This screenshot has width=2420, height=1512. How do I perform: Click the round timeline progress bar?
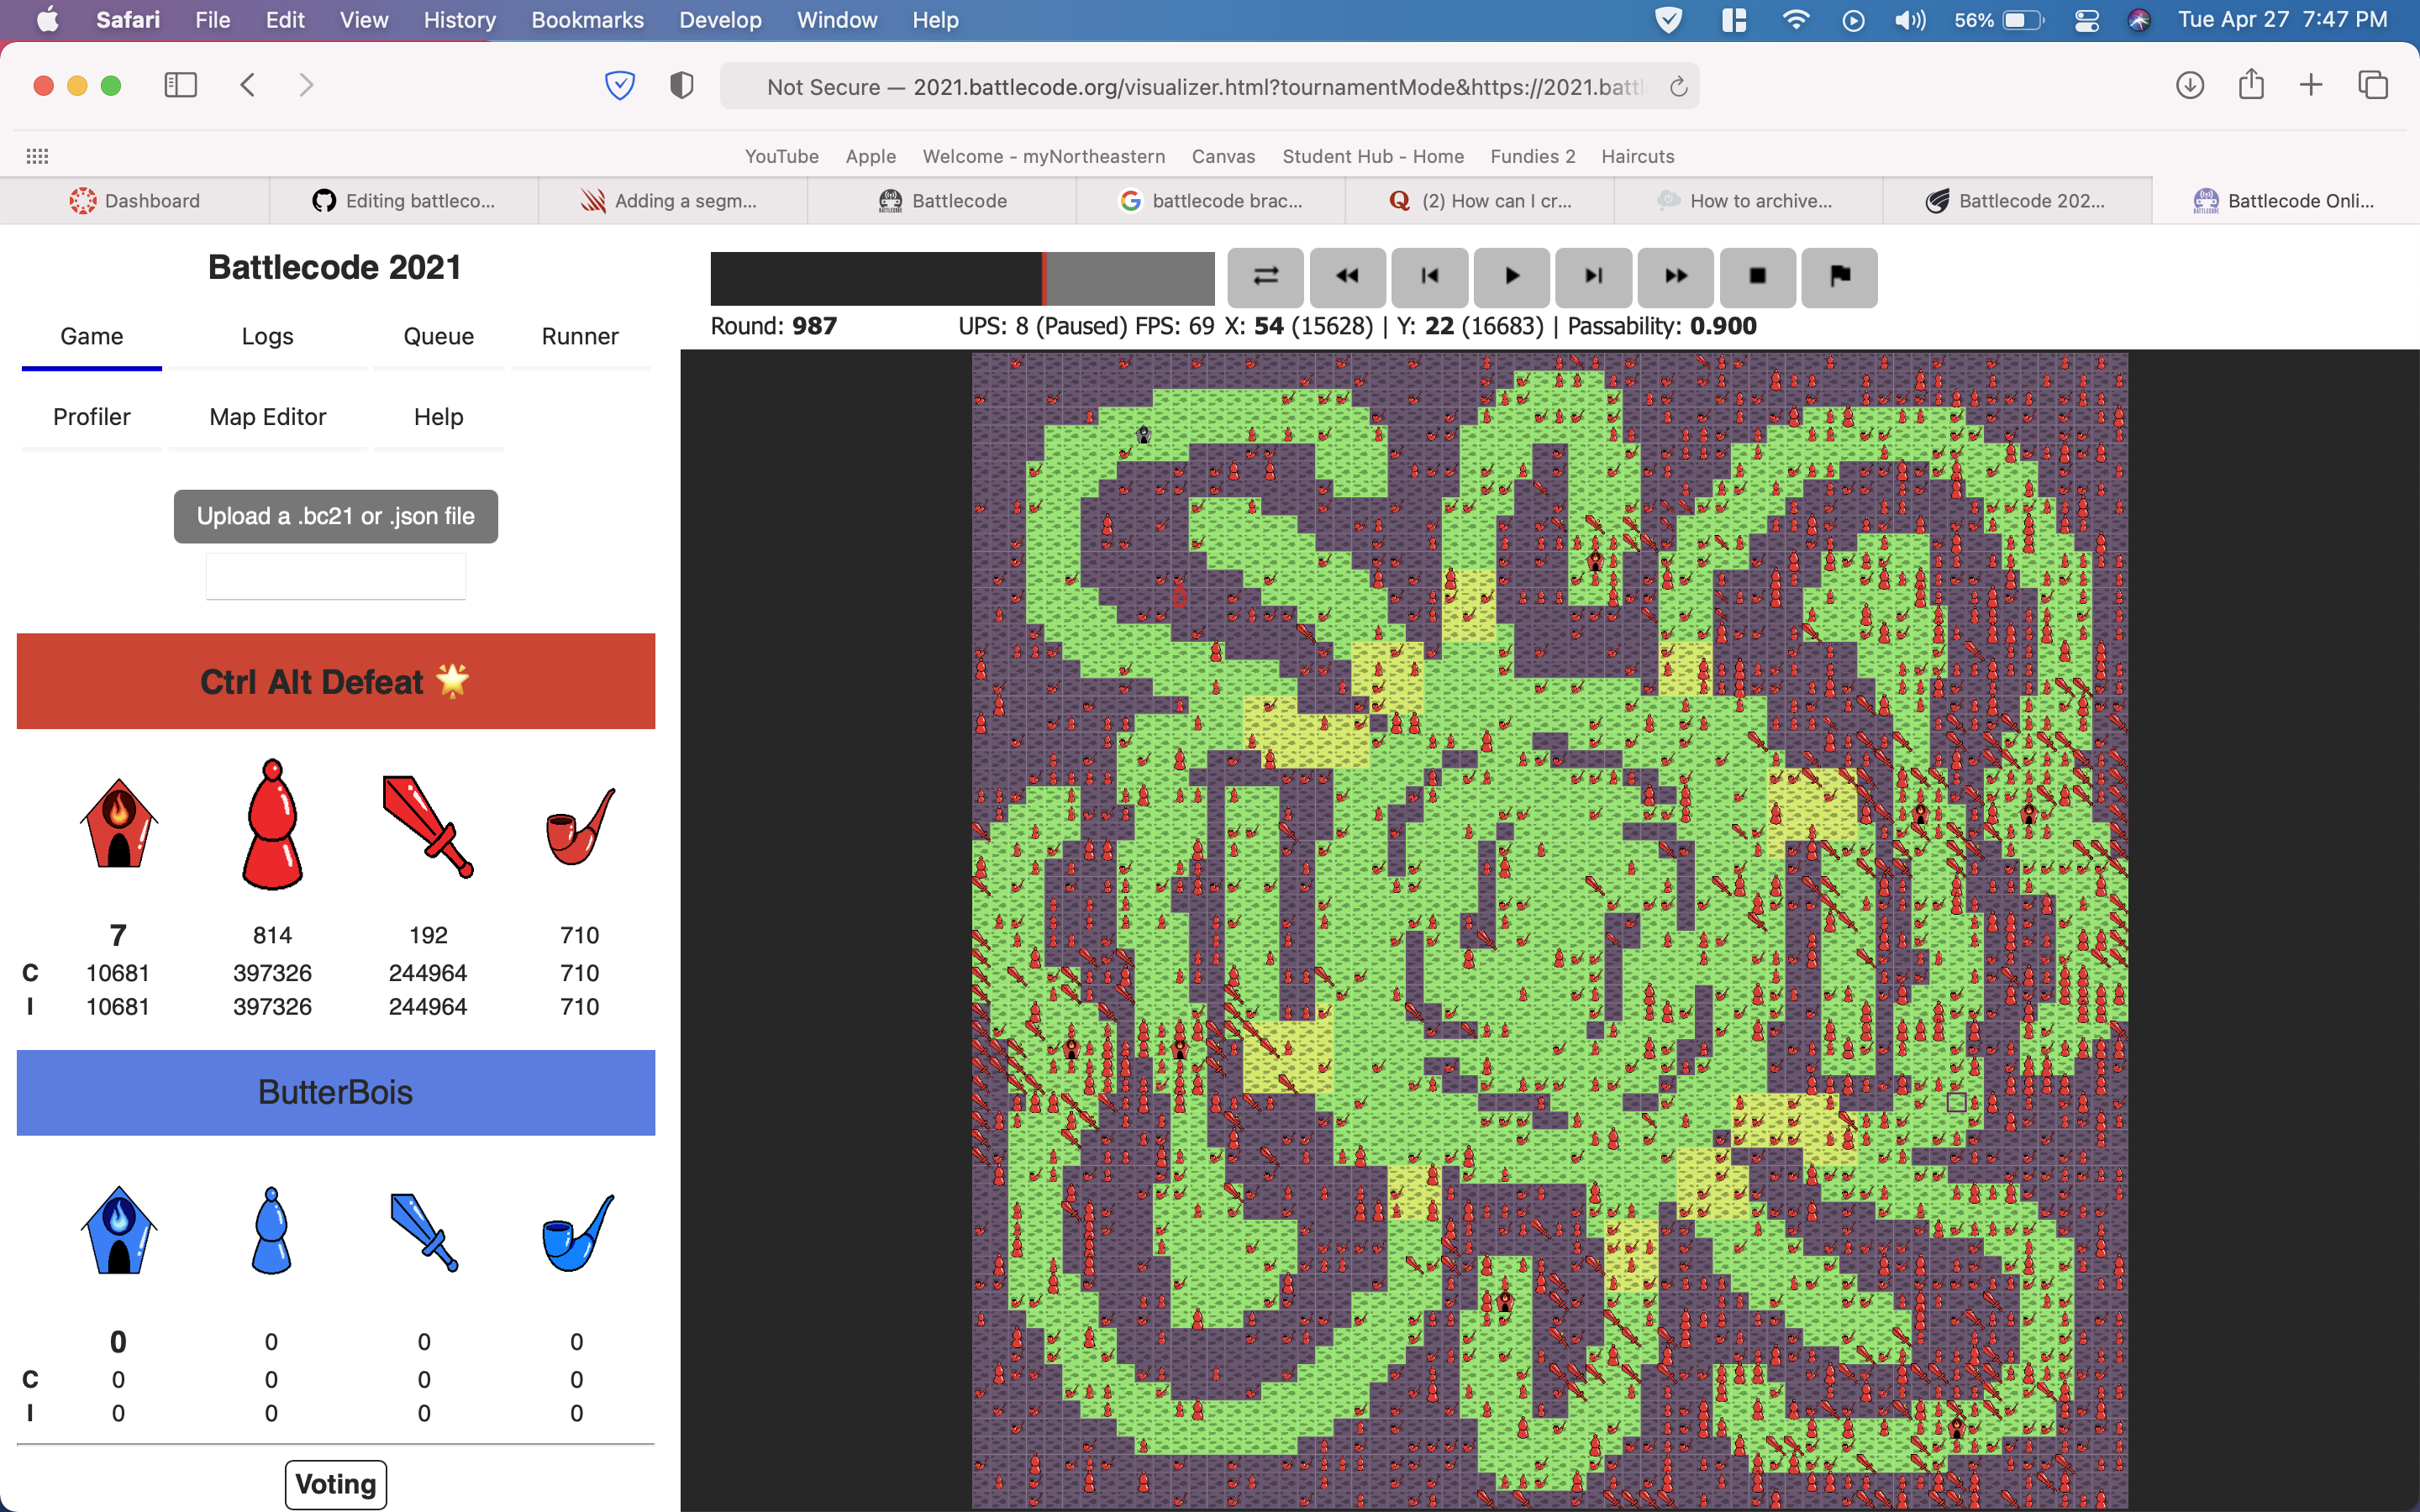962,278
